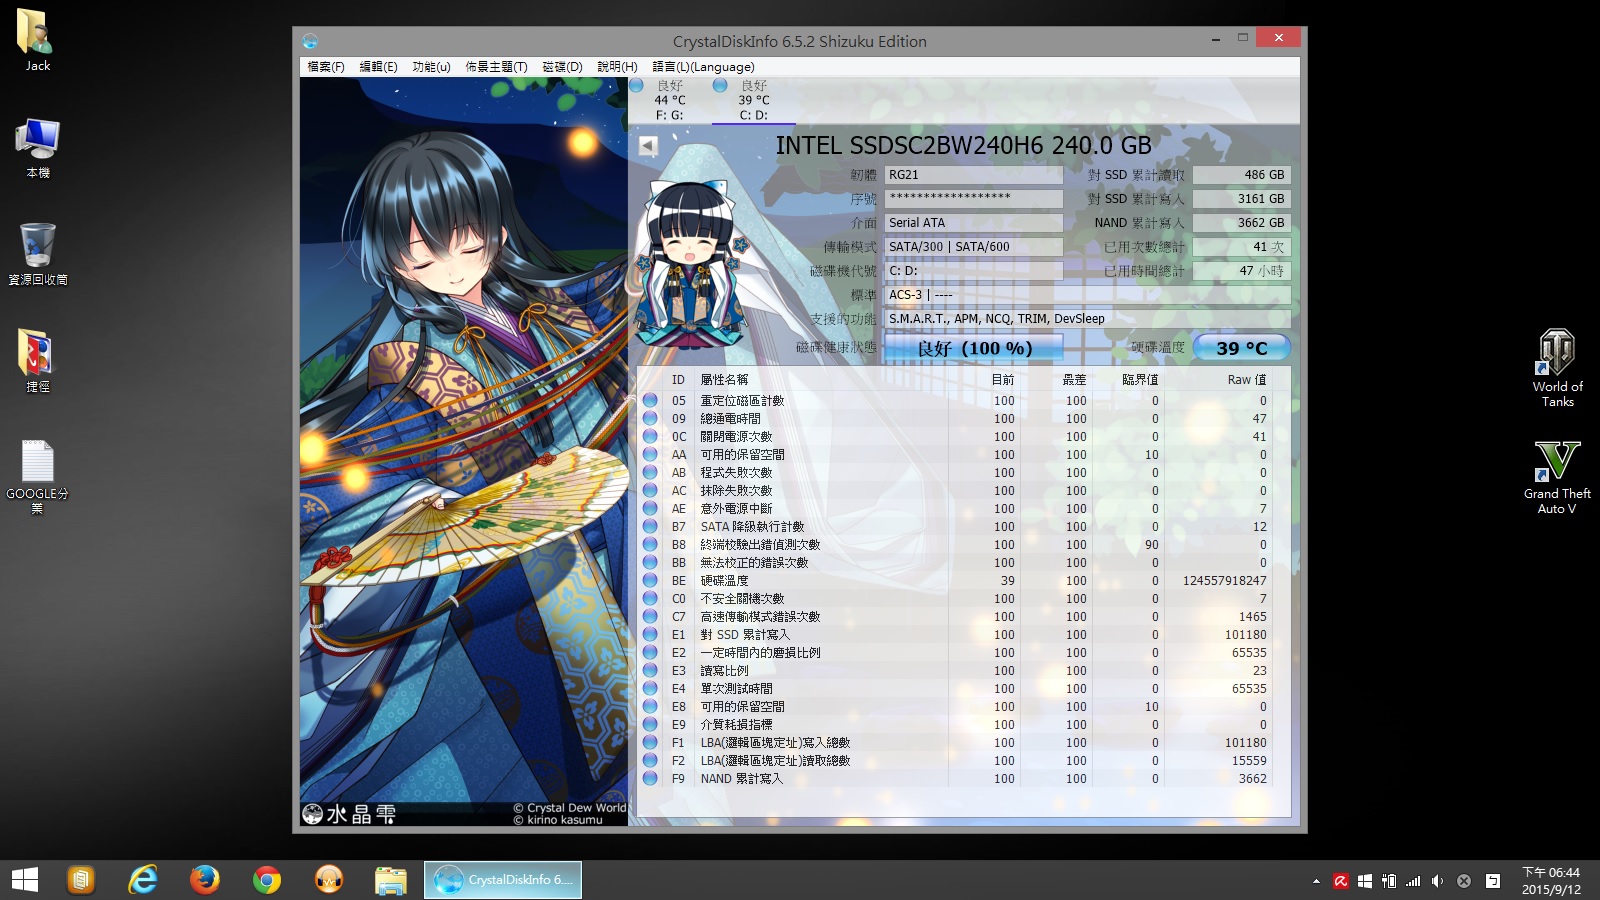
Task: Switch to F: G: disk tab
Action: (x=669, y=100)
